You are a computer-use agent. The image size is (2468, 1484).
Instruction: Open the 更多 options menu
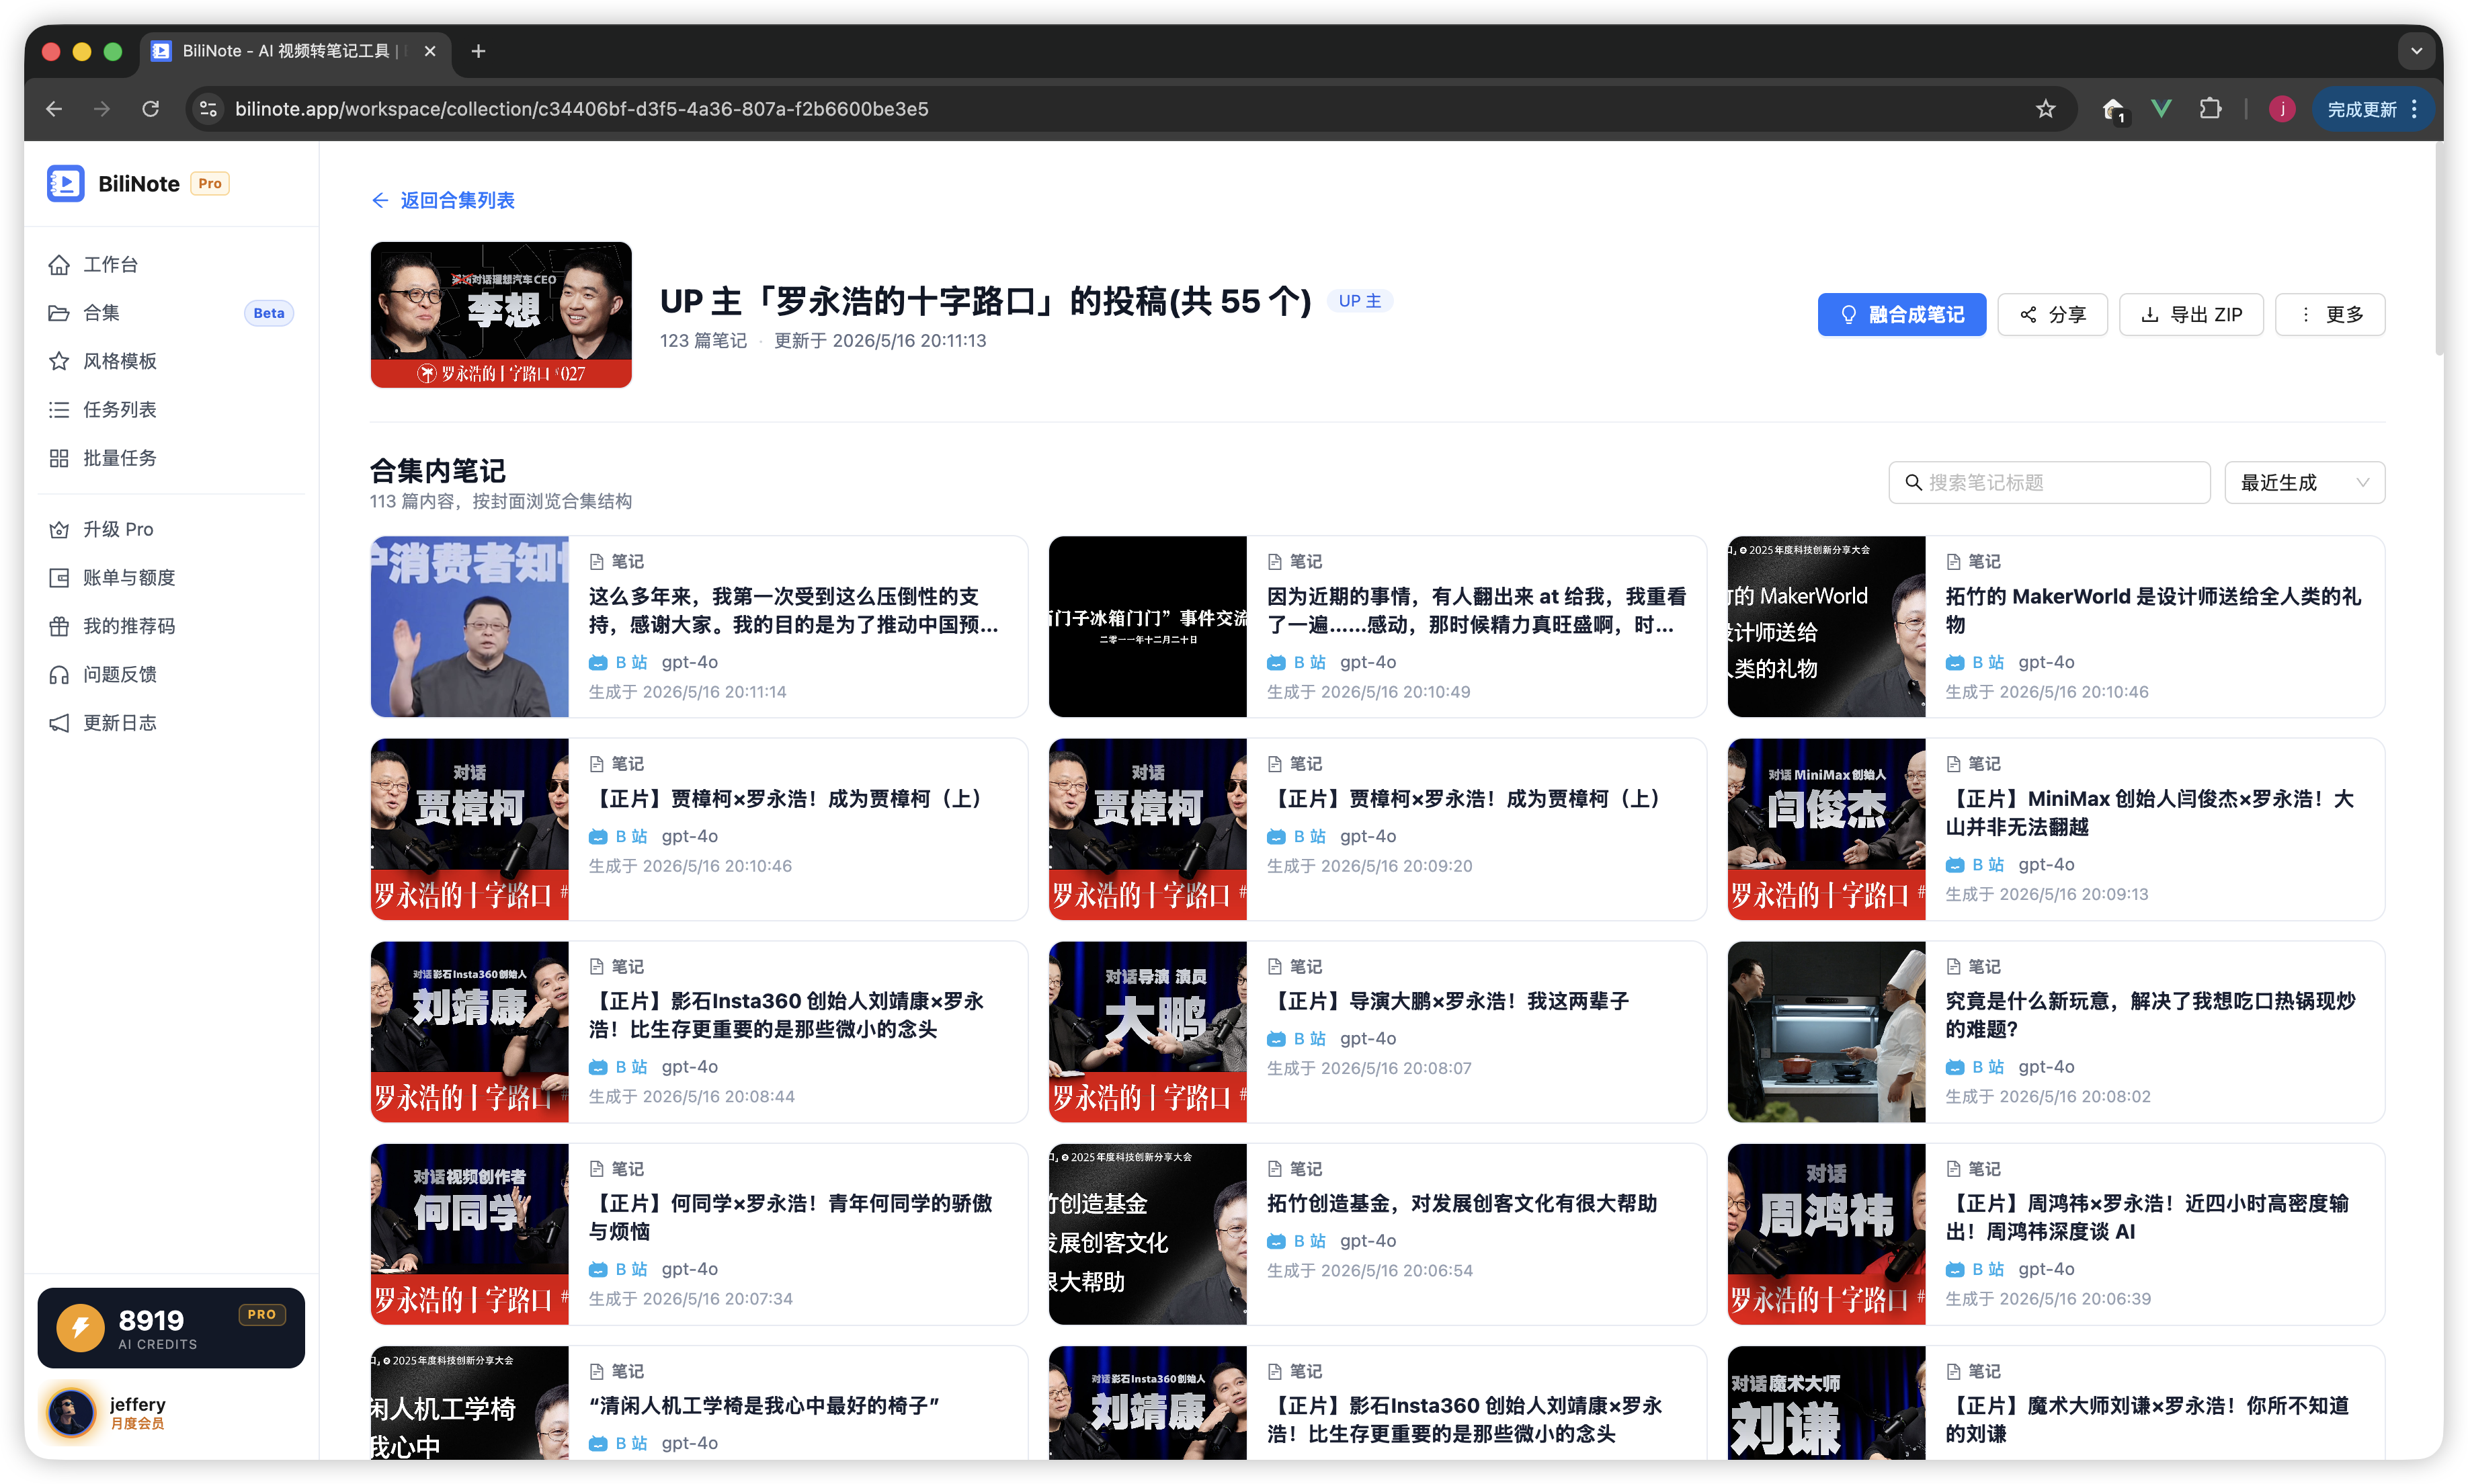tap(2329, 315)
